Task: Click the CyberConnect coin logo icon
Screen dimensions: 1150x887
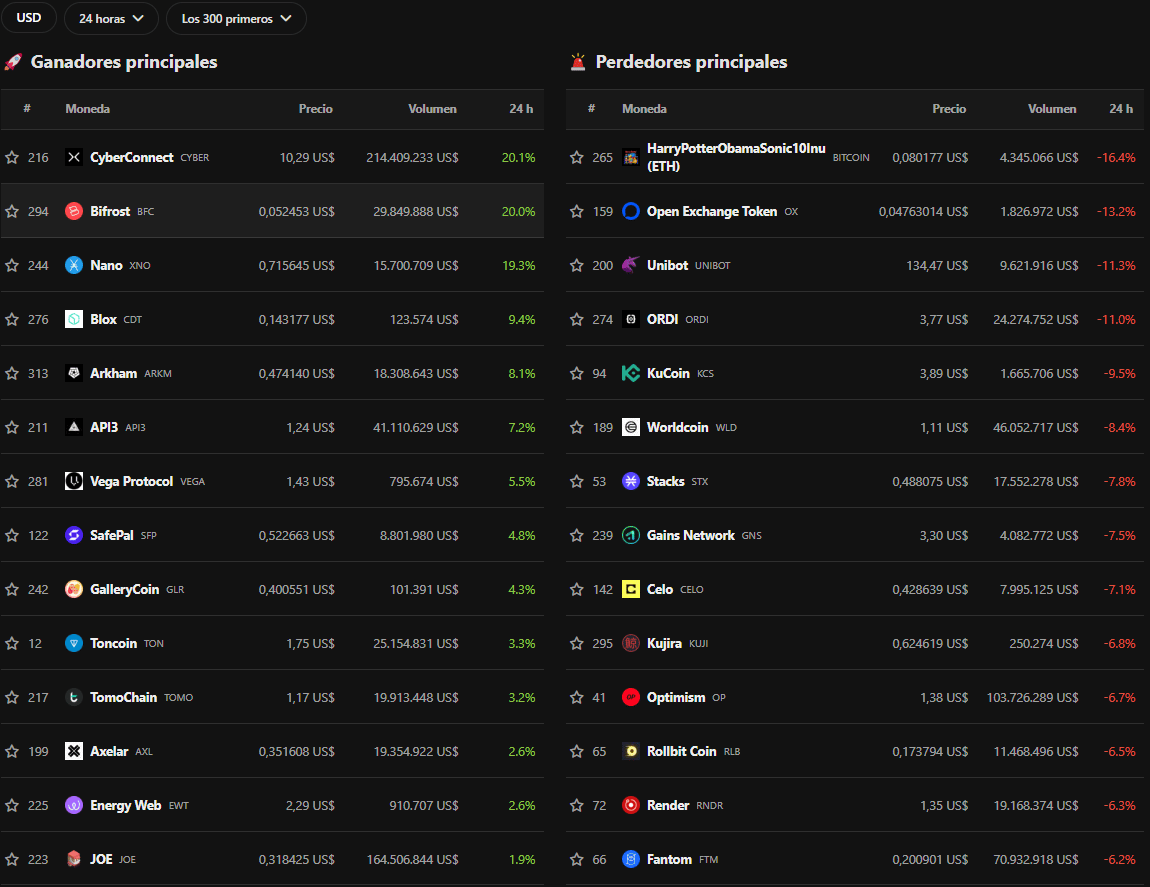Action: coord(74,157)
